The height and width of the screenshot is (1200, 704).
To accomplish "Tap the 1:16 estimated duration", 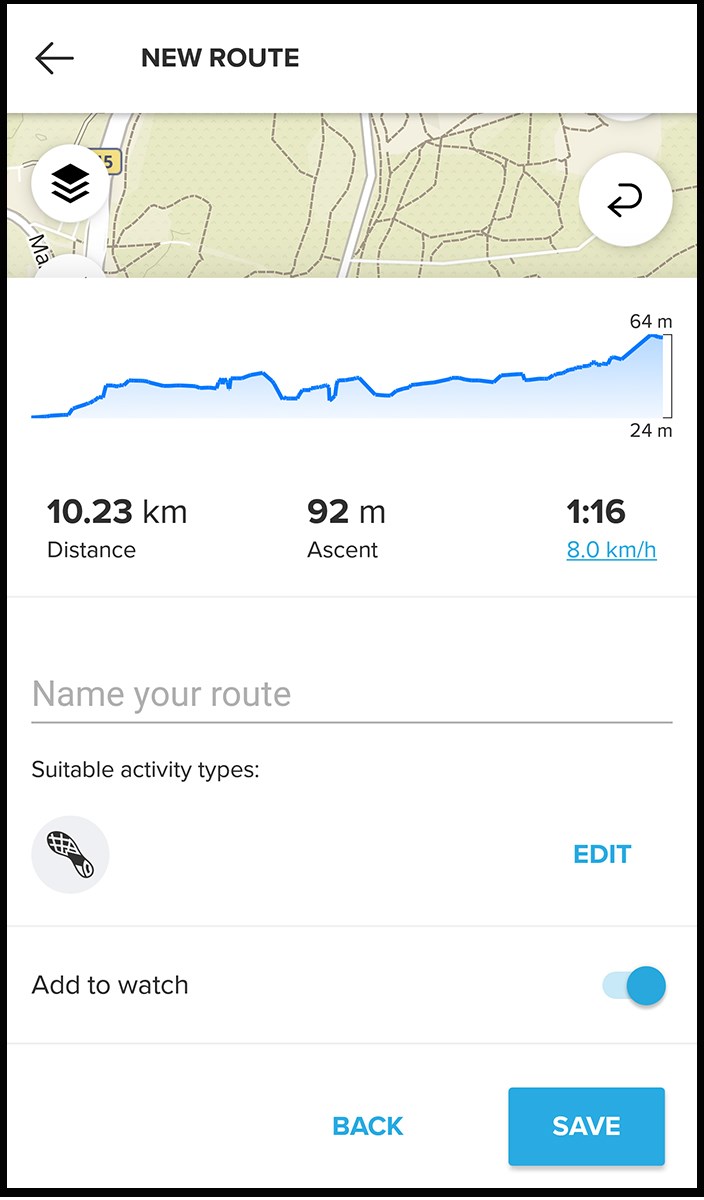I will click(596, 513).
